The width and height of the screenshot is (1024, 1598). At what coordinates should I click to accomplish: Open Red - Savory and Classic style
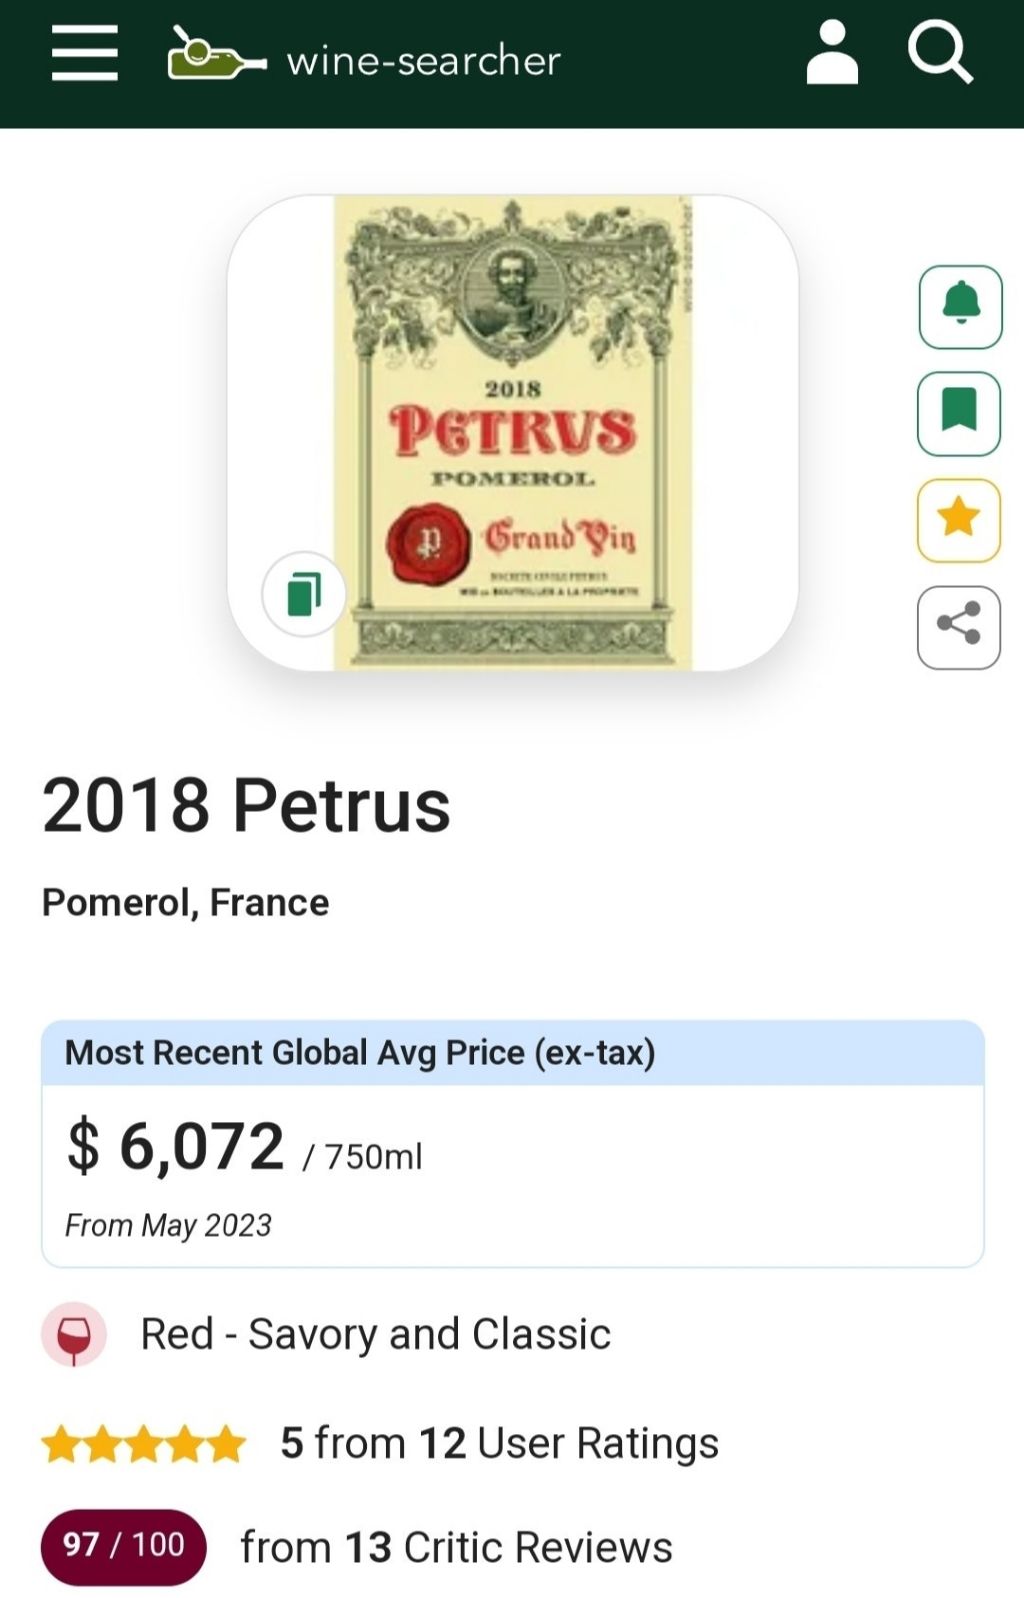tap(375, 1335)
